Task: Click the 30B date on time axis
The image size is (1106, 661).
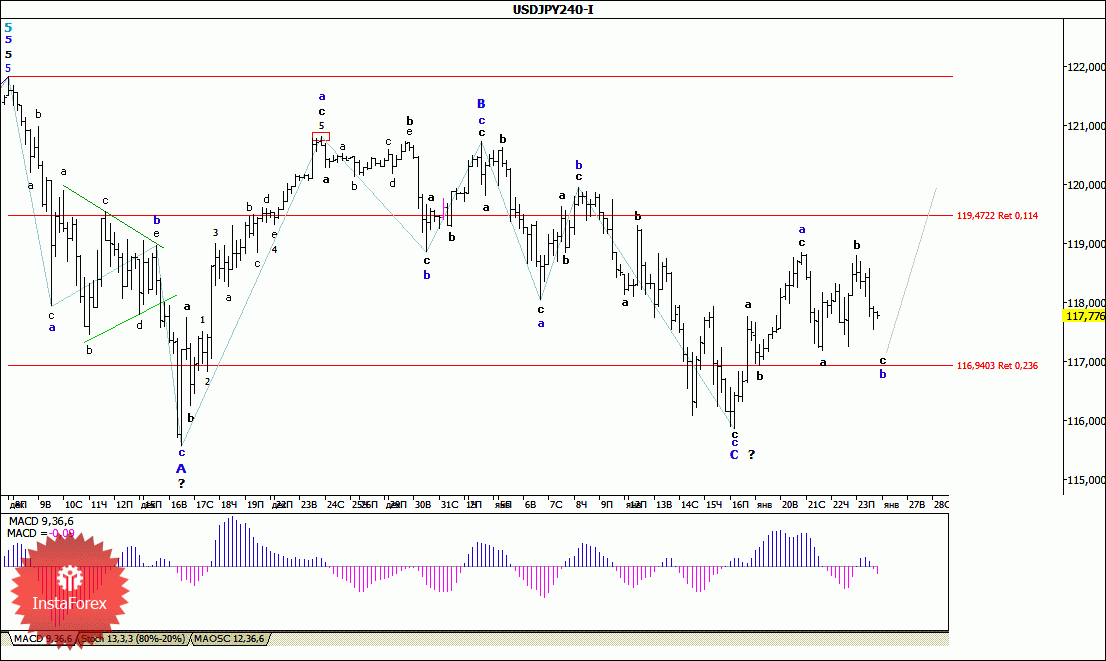Action: 423,504
